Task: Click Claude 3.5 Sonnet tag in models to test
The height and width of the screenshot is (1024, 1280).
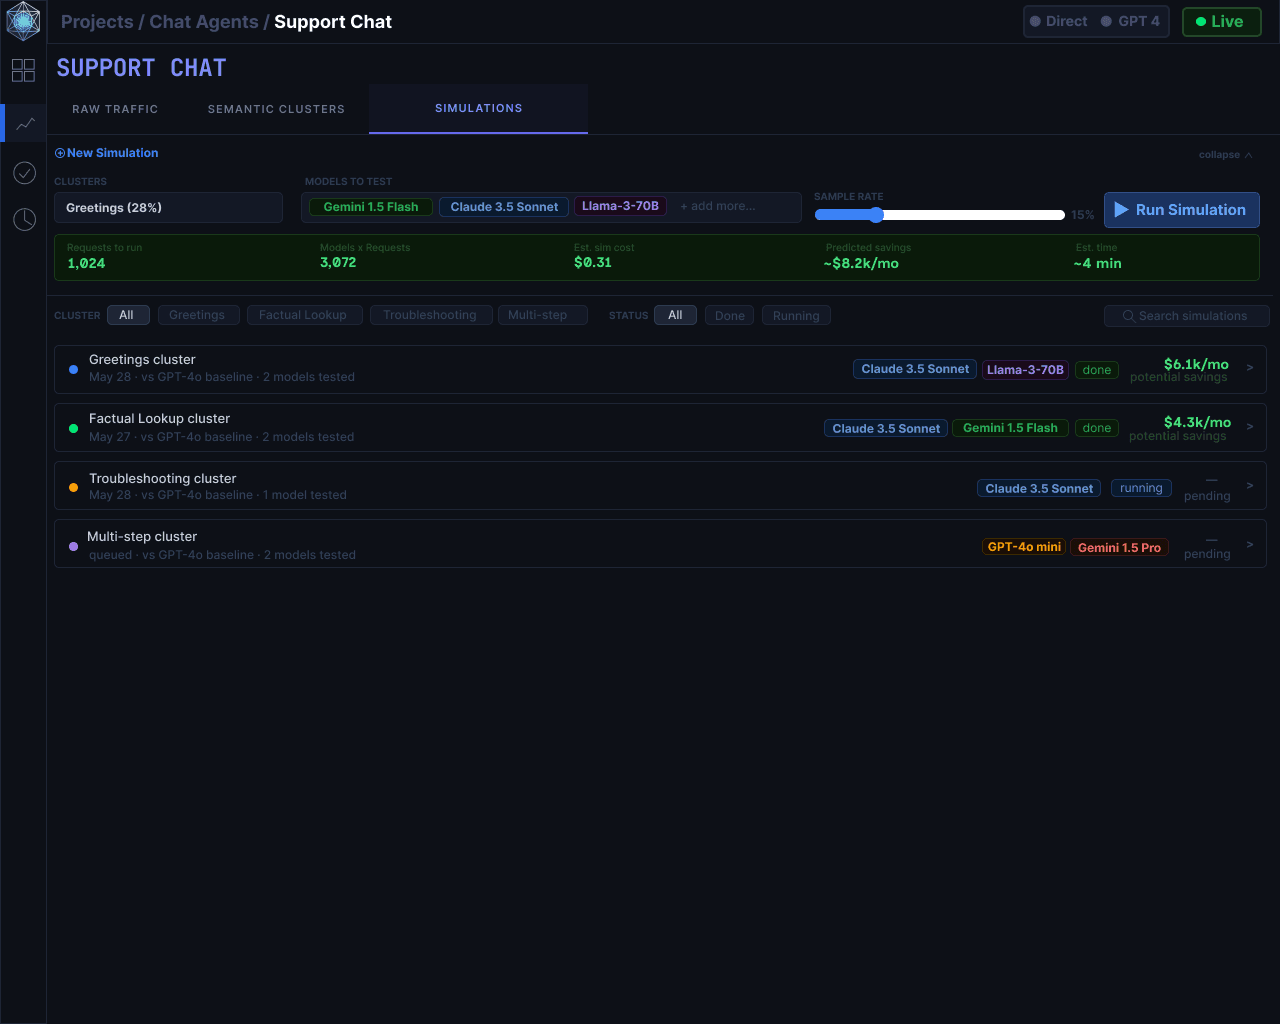Action: tap(504, 207)
